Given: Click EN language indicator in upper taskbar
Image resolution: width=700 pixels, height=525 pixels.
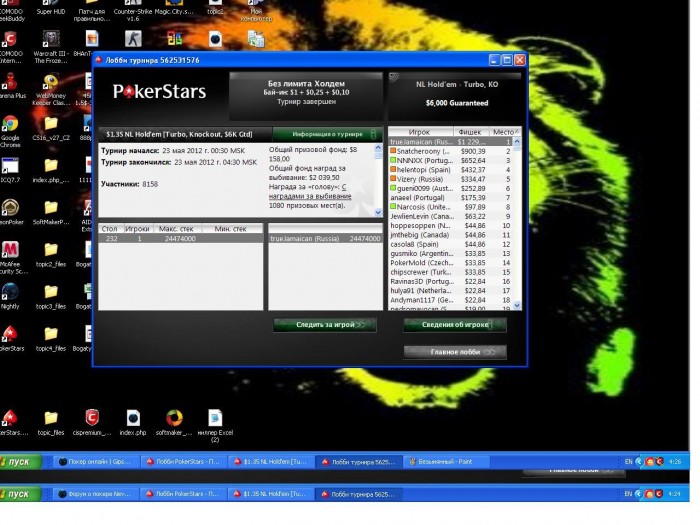Looking at the screenshot, I should click(x=628, y=462).
